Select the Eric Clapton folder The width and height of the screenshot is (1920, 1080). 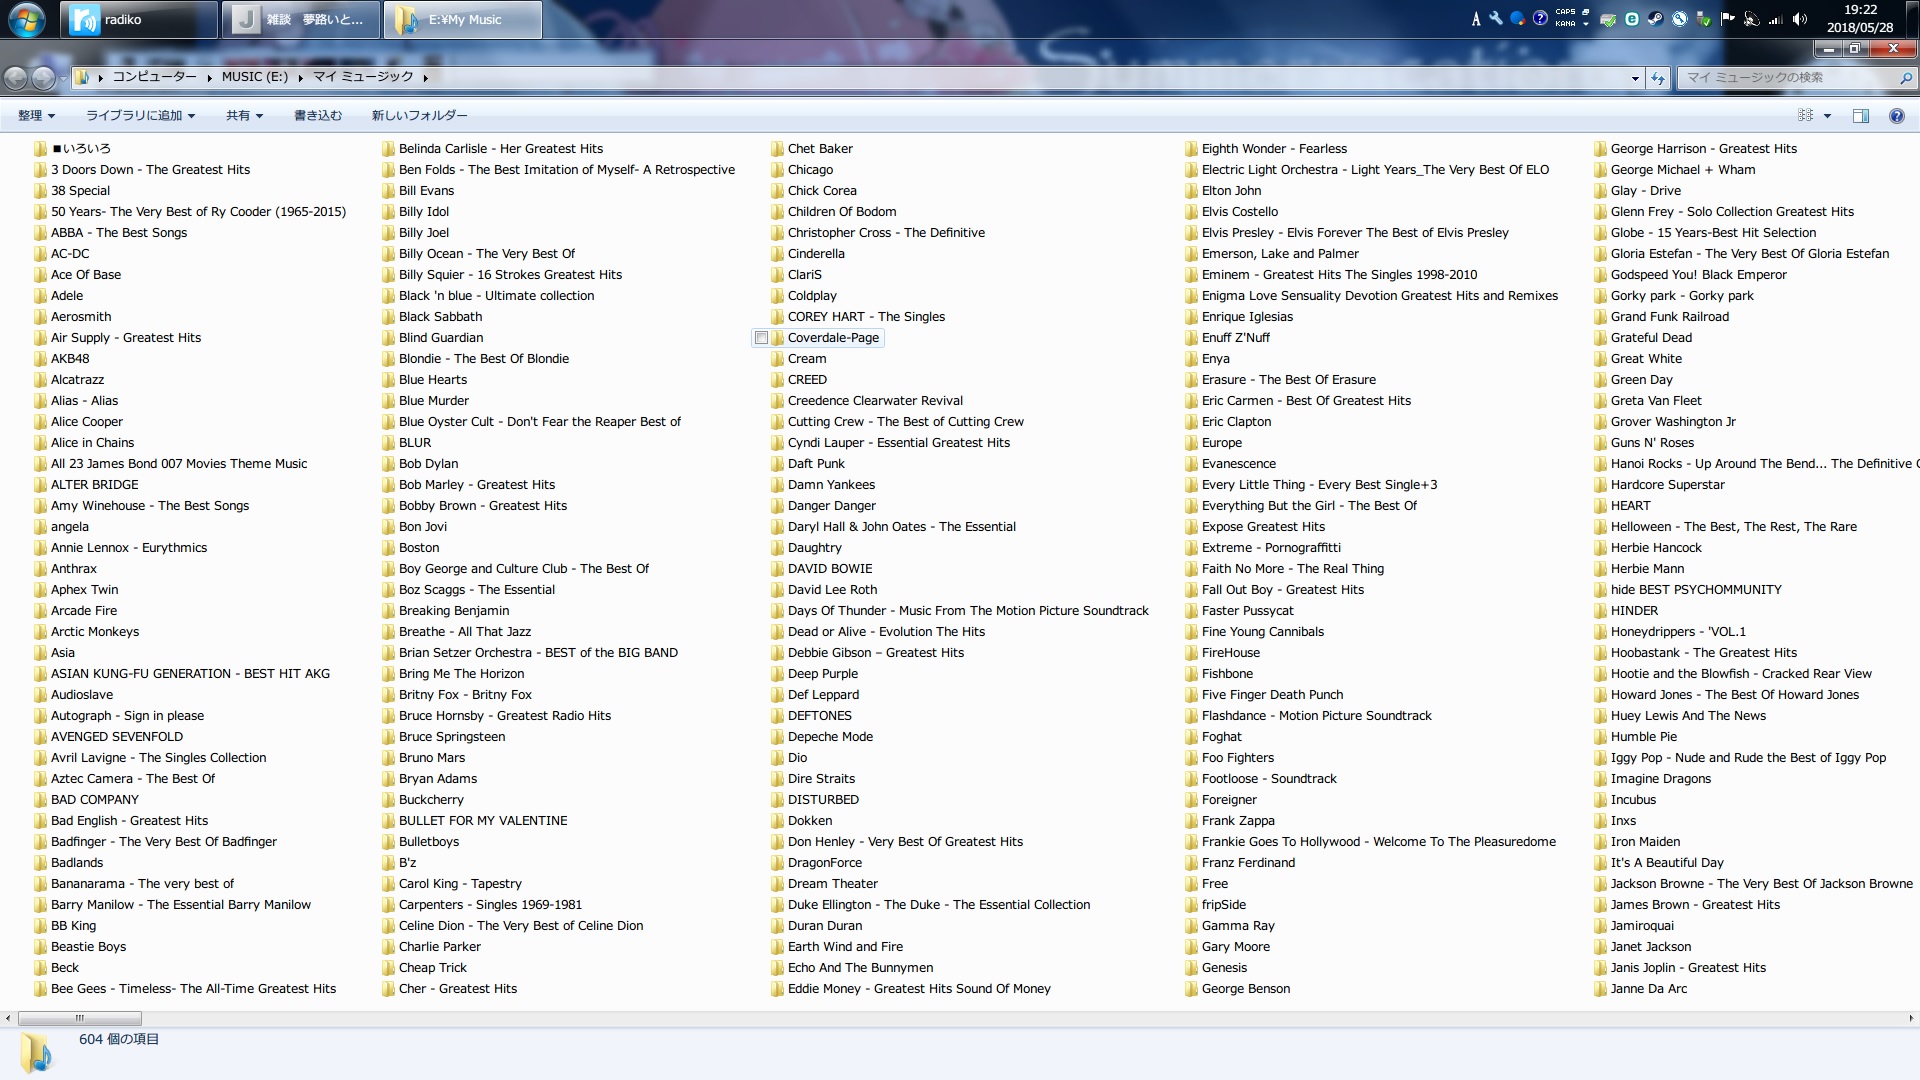pos(1227,422)
